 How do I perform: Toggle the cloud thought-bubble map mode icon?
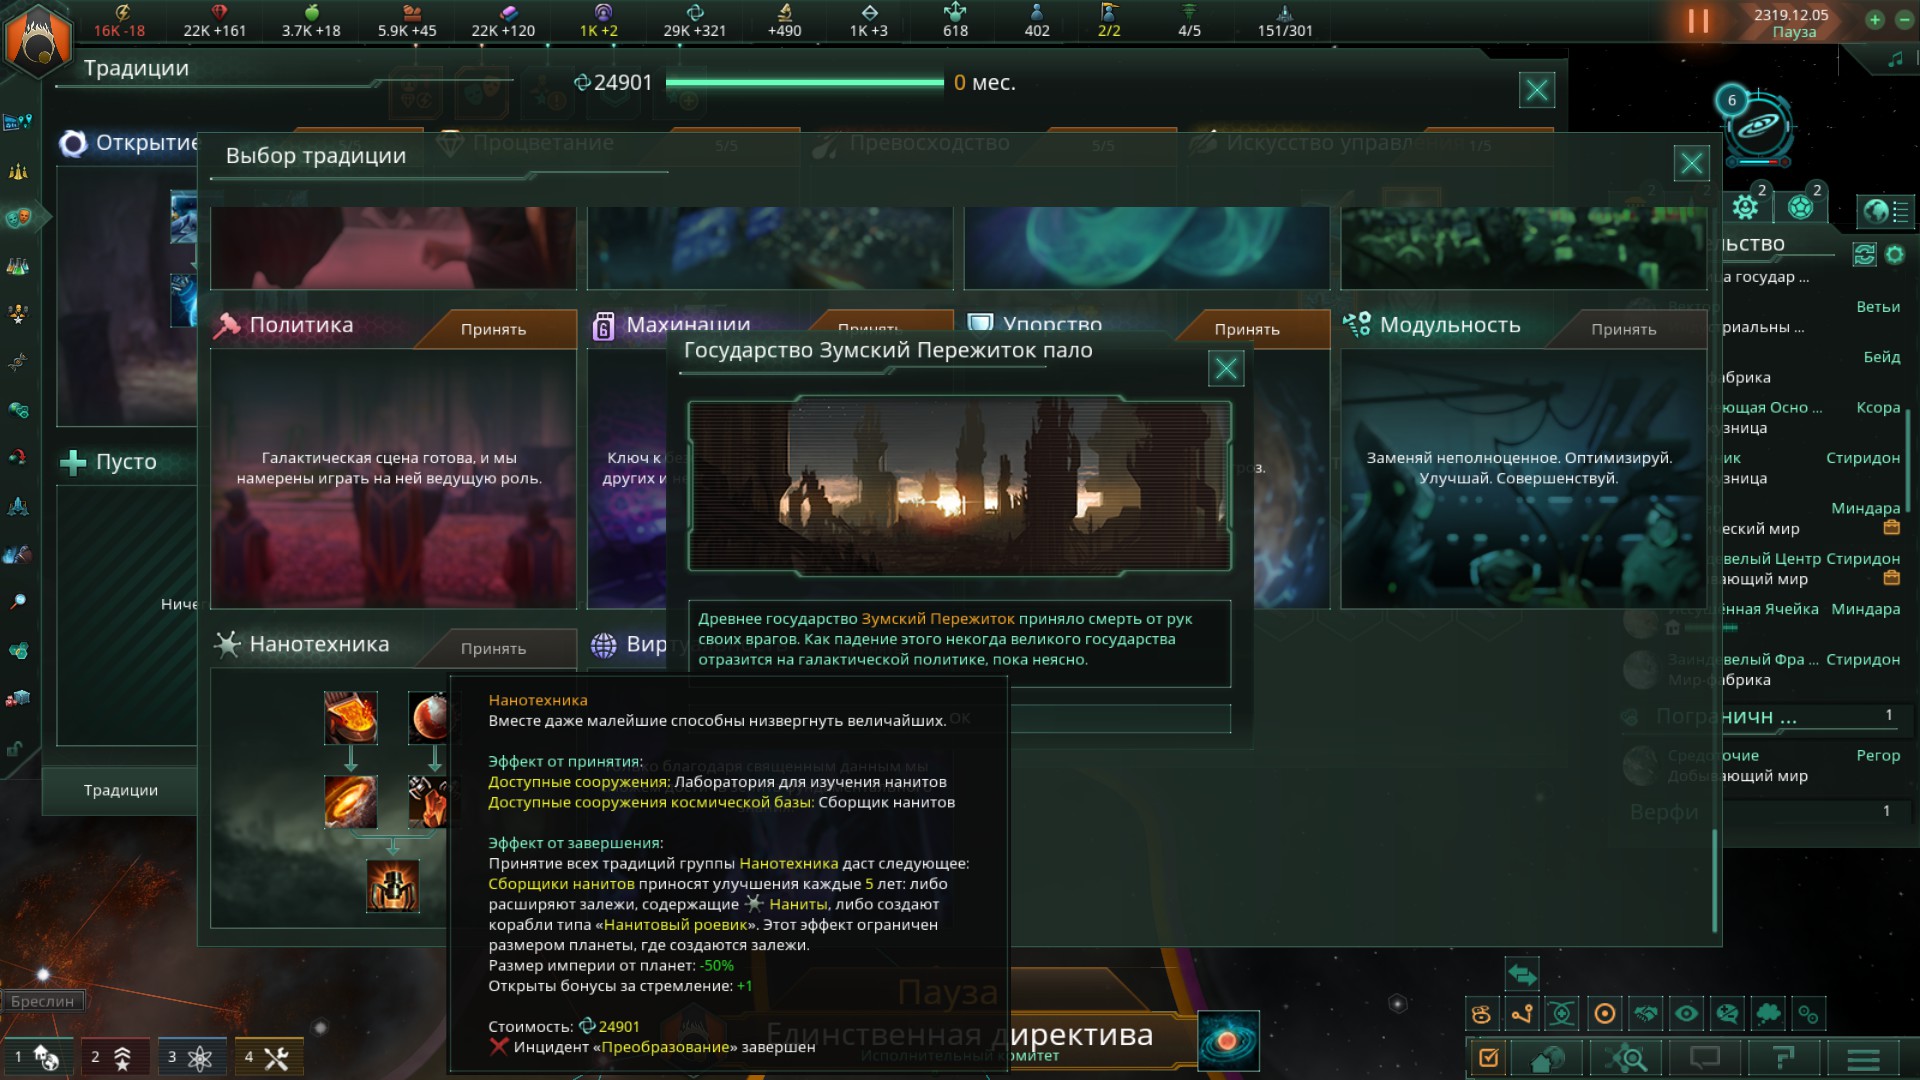pyautogui.click(x=1769, y=1014)
